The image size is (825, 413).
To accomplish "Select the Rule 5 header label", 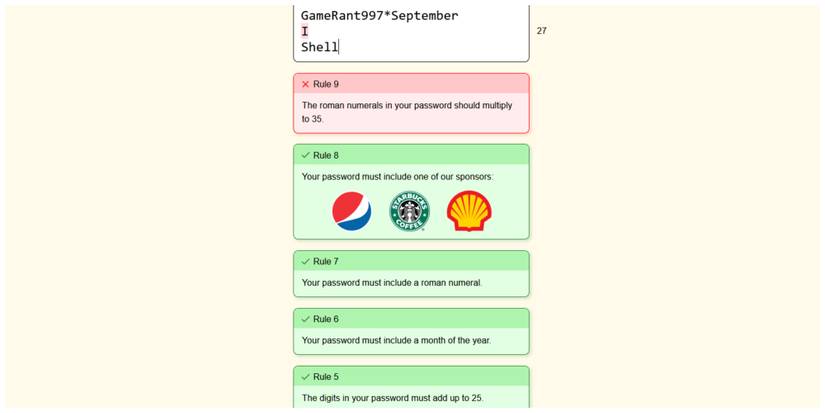I will point(326,377).
